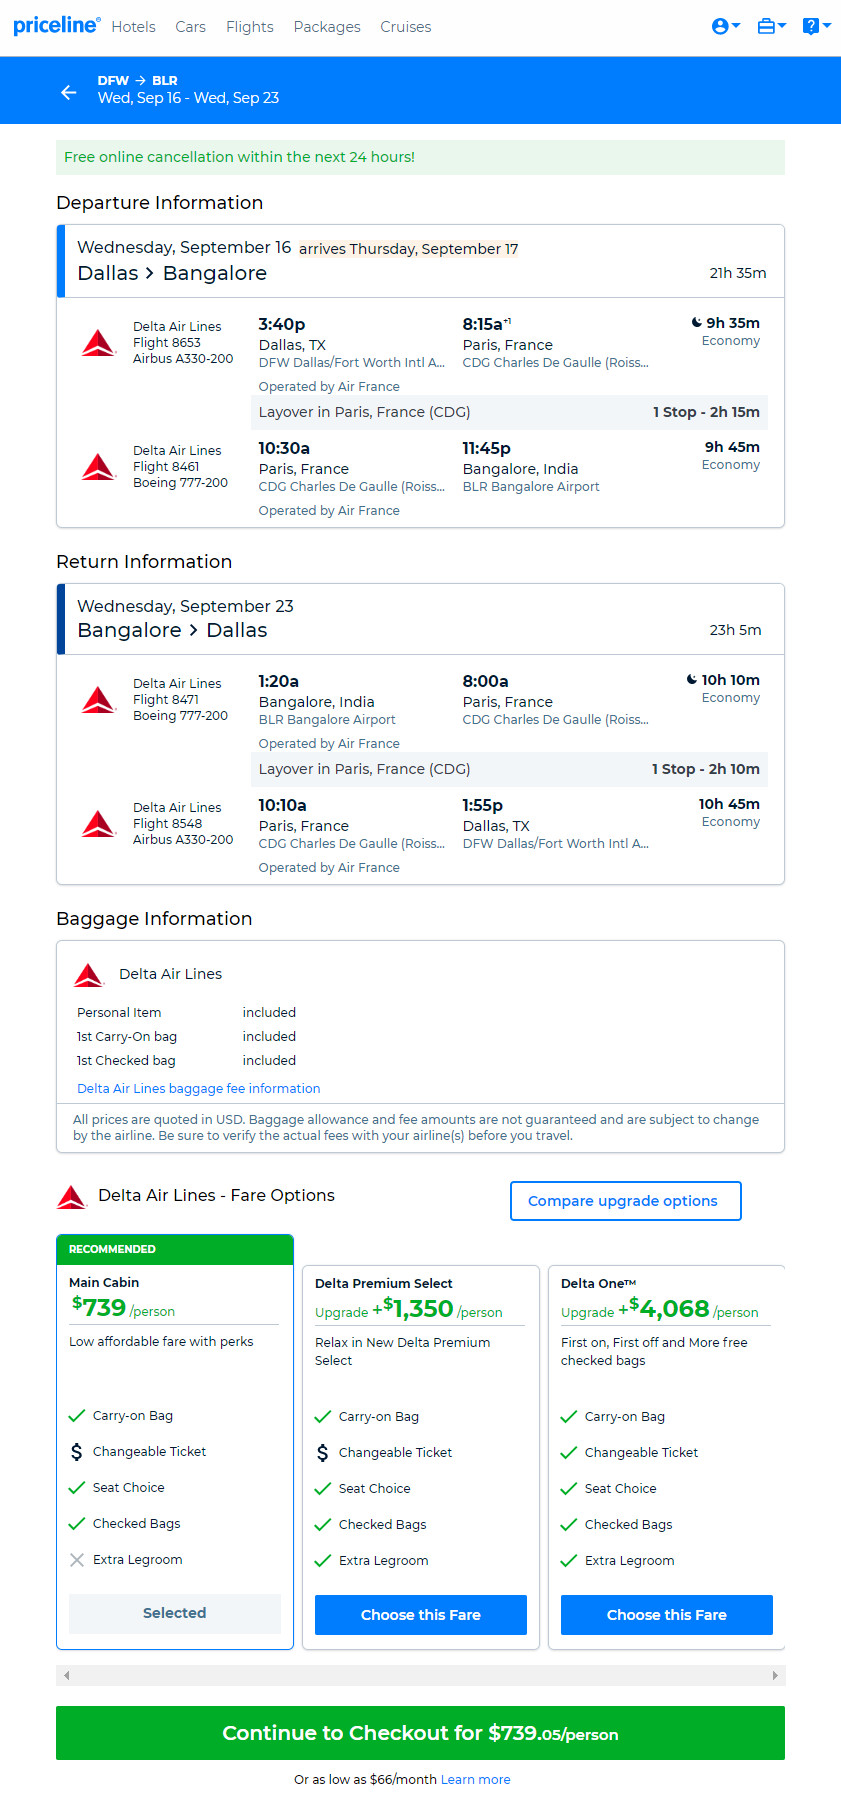This screenshot has height=1820, width=841.
Task: Click the +$1,350 upgrade price
Action: click(x=413, y=1308)
